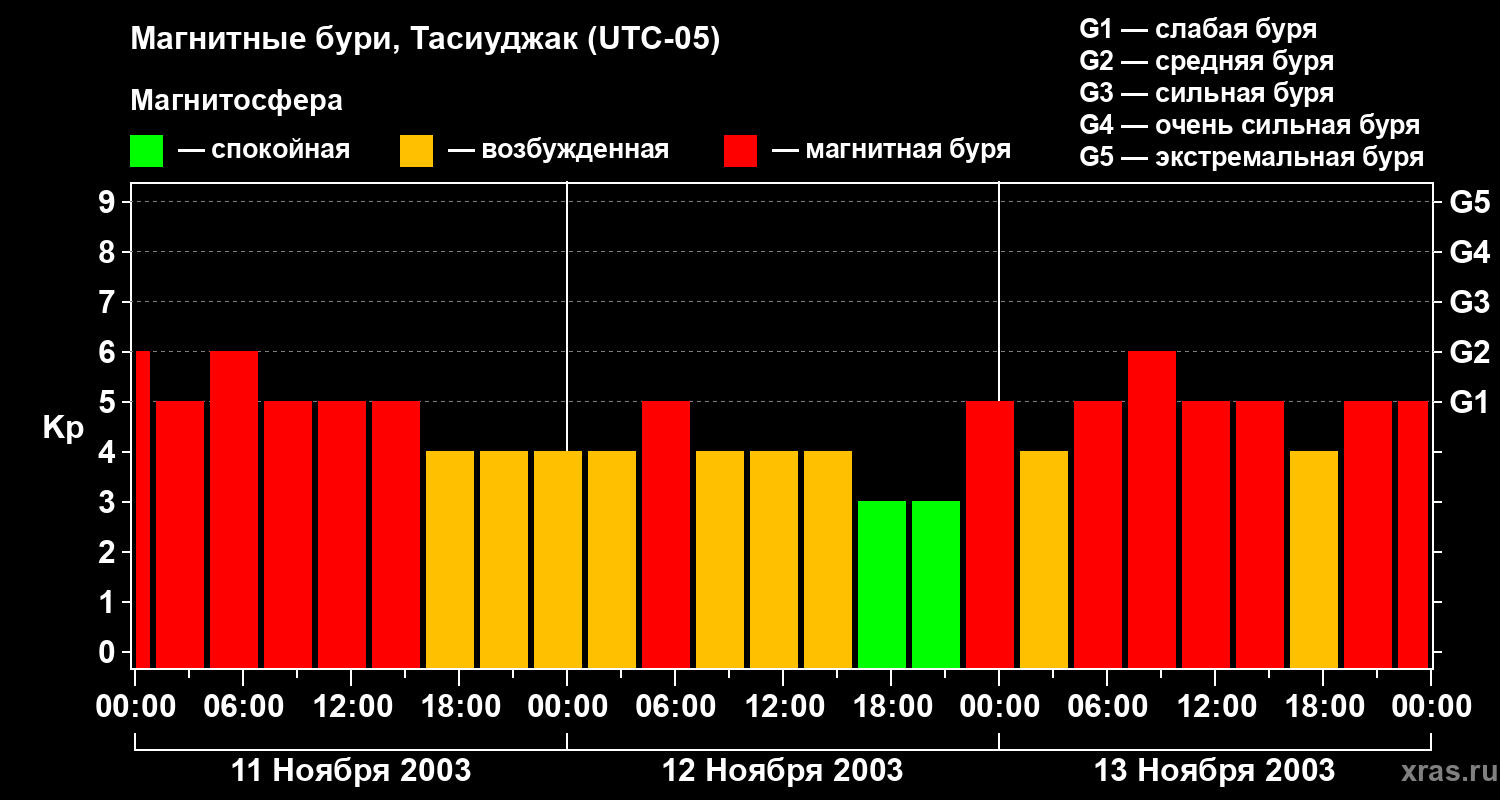Screen dimensions: 1500x800
Task: Click the '11 Ноября 2003' date label
Action: 351,771
